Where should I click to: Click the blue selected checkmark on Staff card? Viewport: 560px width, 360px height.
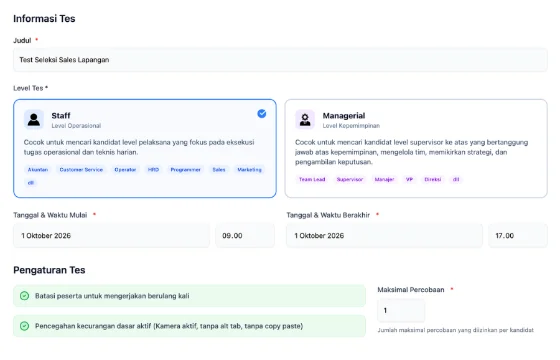click(x=262, y=114)
